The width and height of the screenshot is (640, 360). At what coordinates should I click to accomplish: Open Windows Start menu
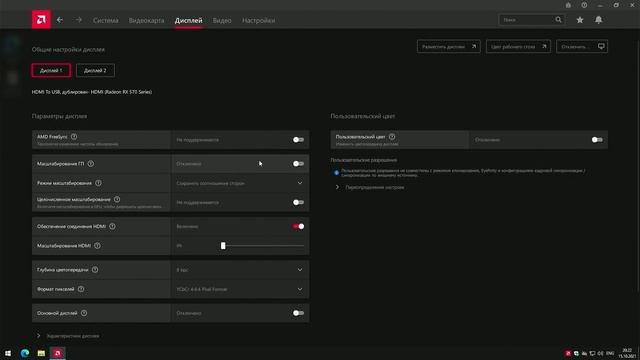click(8, 353)
